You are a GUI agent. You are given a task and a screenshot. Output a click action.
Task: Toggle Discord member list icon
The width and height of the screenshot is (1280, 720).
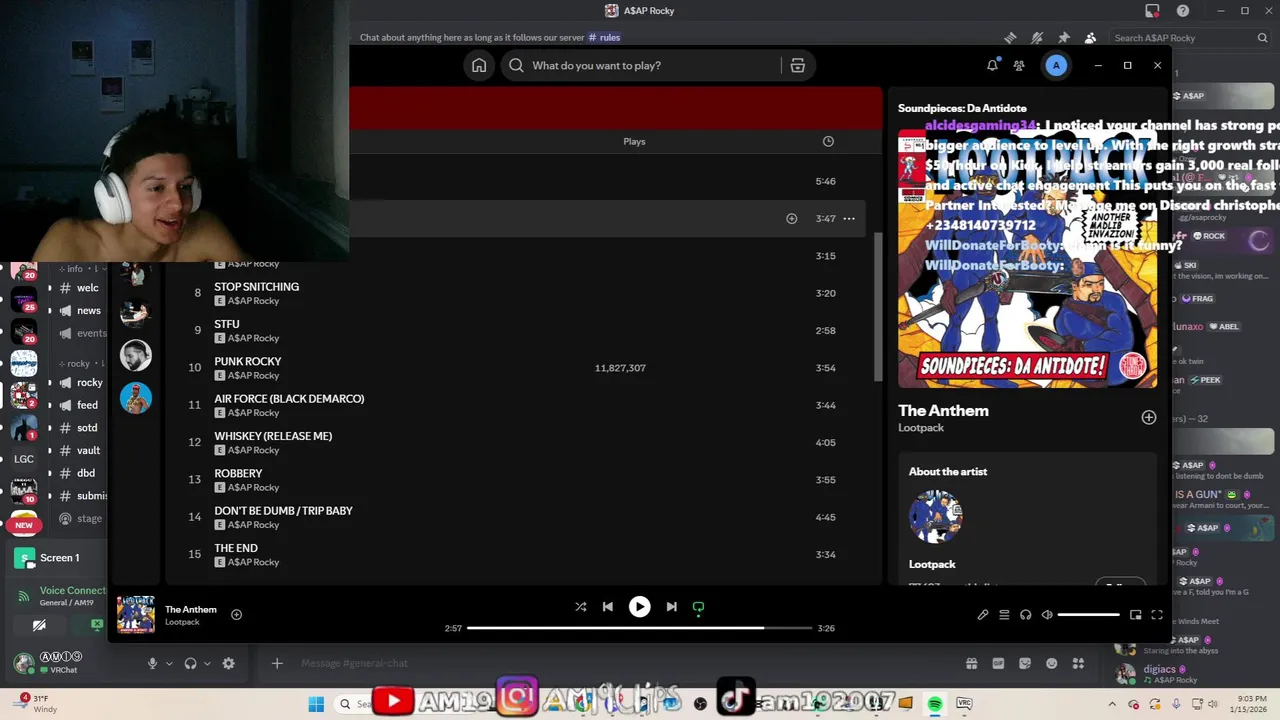[1090, 38]
